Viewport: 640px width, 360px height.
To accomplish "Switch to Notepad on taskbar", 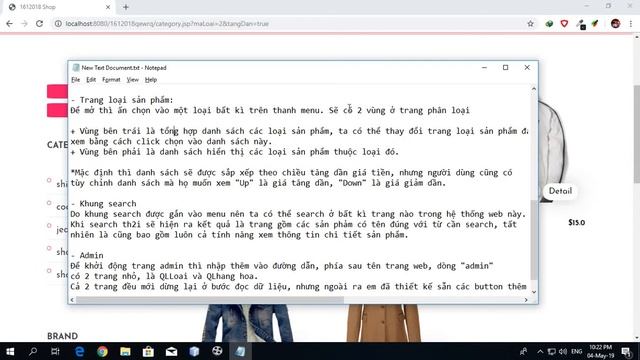I will pyautogui.click(x=240, y=351).
